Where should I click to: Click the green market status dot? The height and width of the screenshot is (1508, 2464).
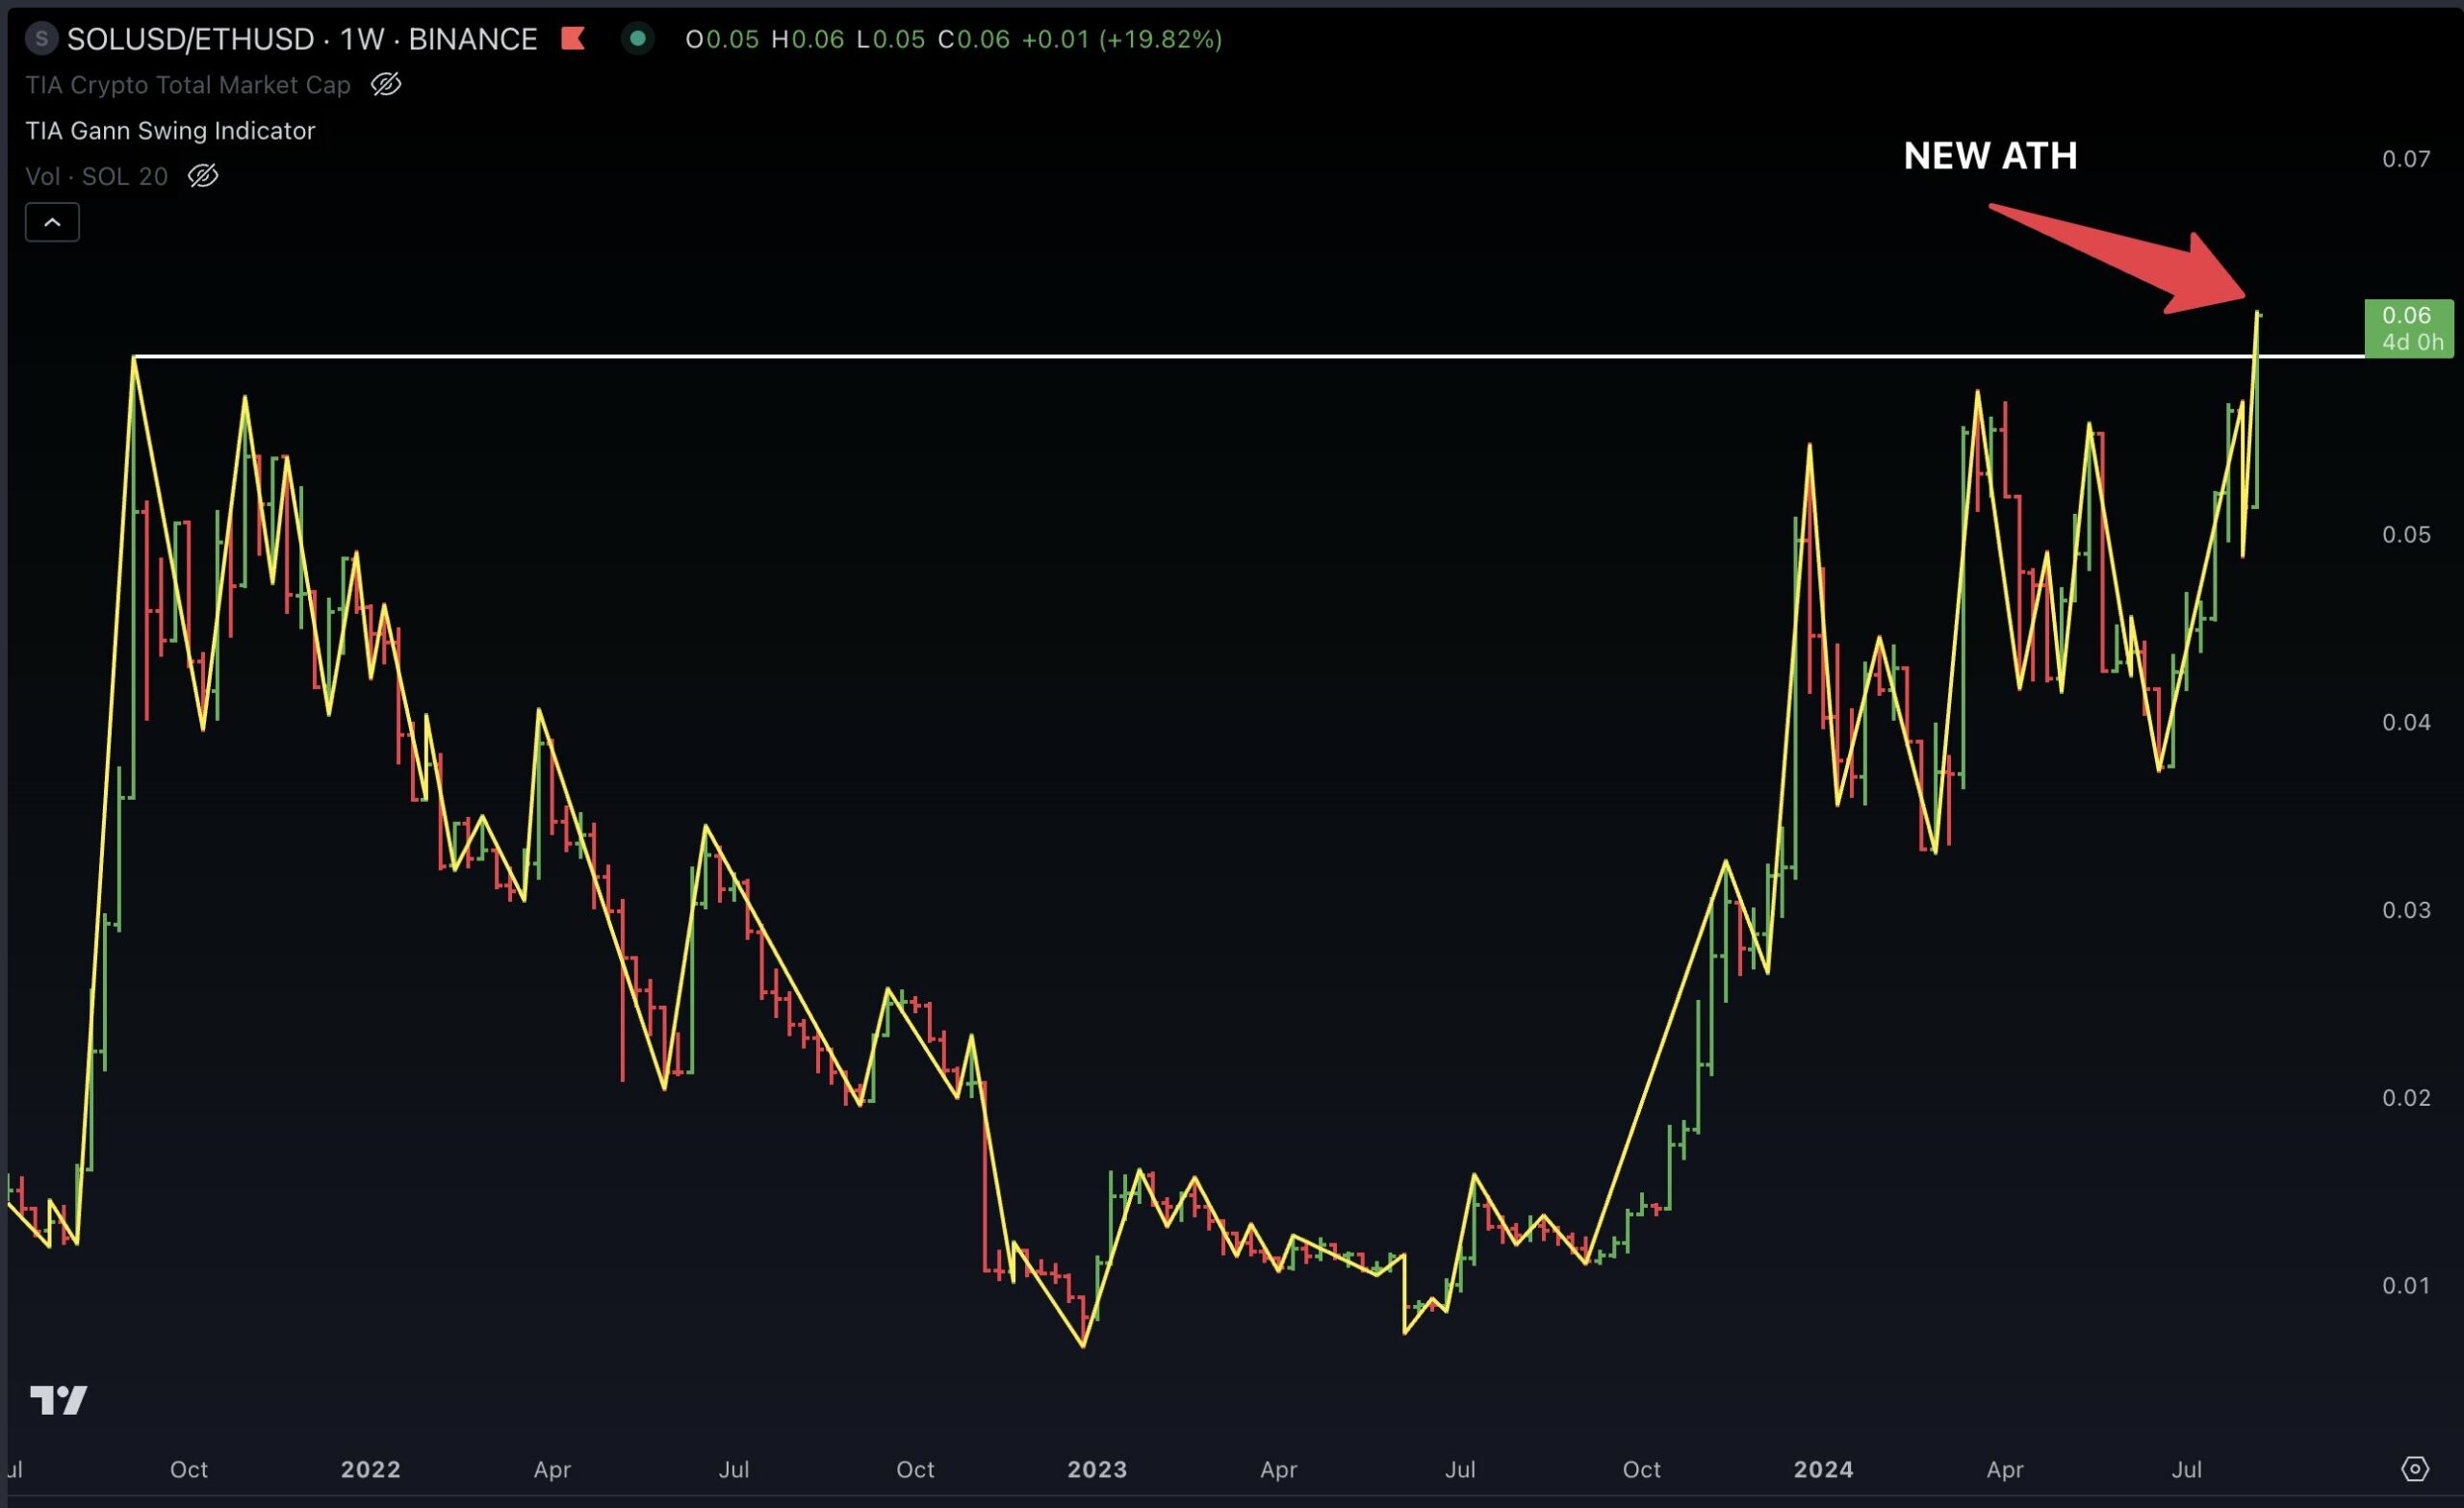pyautogui.click(x=637, y=39)
